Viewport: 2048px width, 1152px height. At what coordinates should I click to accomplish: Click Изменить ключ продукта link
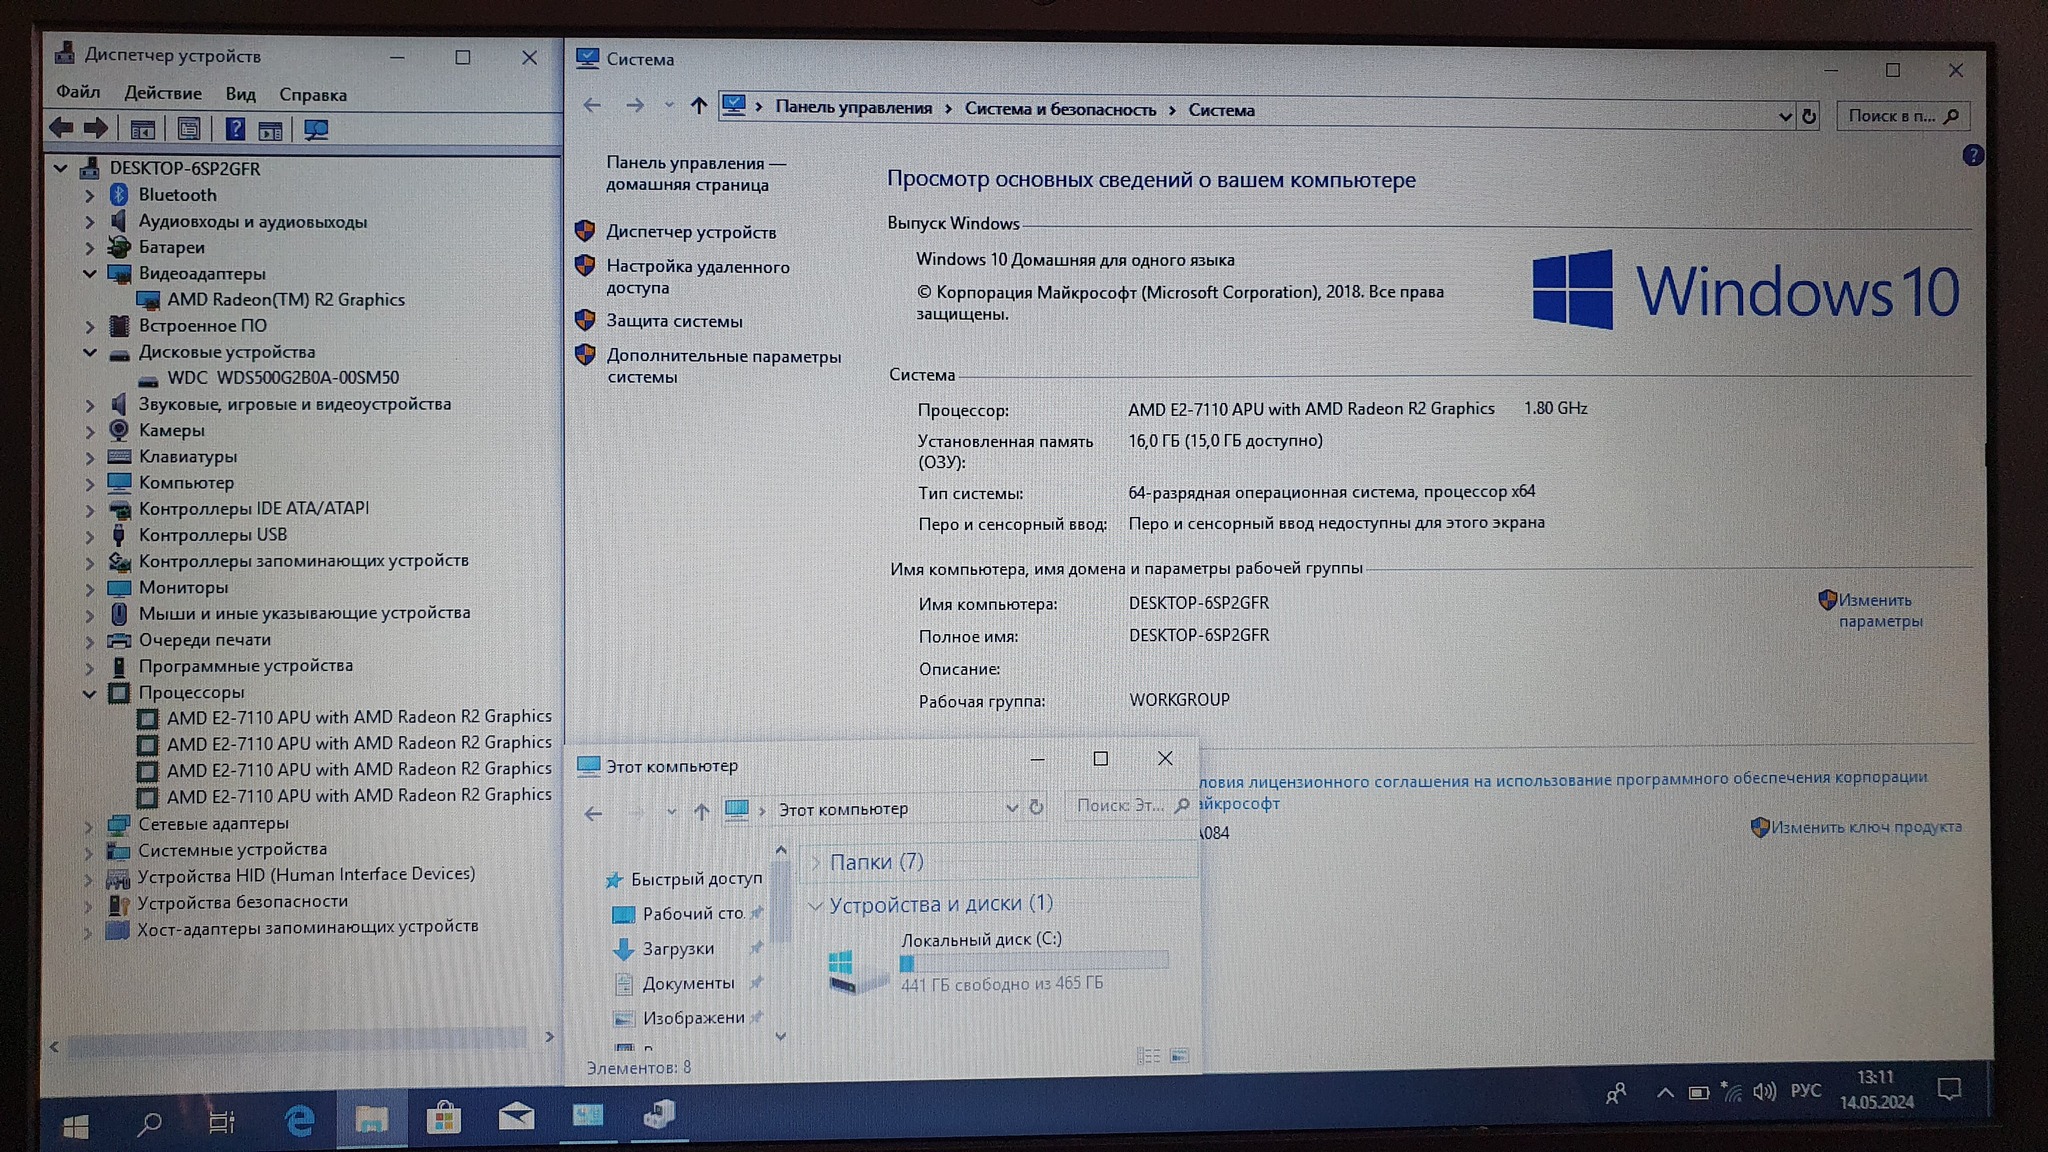(1865, 827)
